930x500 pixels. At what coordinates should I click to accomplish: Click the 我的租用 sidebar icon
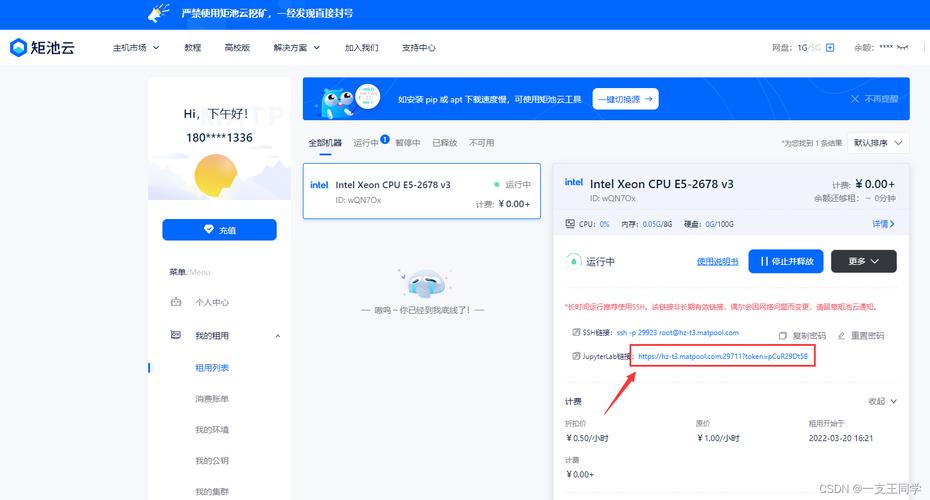point(176,335)
